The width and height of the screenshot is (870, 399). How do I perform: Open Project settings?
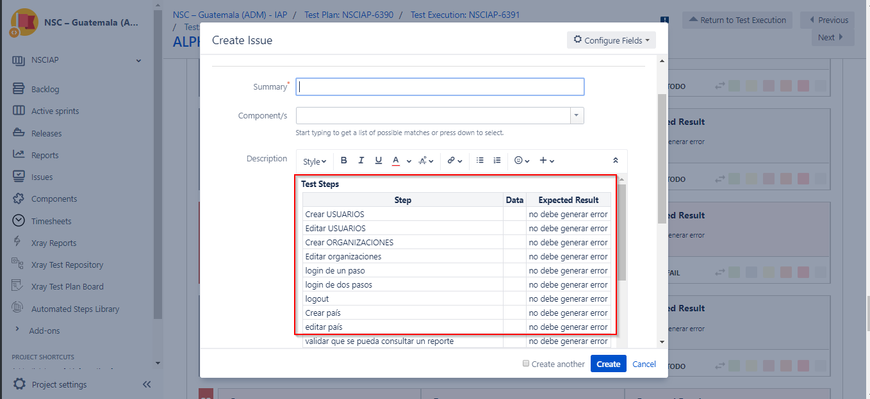click(59, 385)
